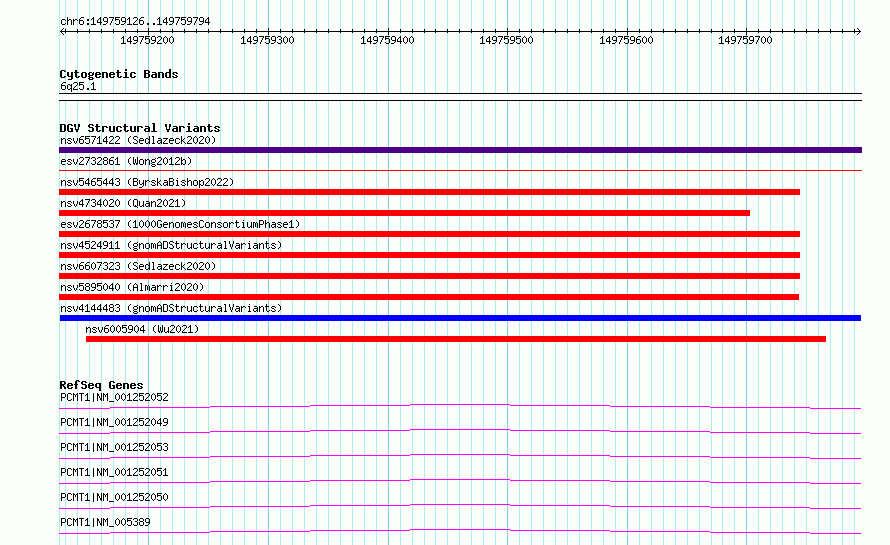Click the PCMT1|NM_001252051 magenta transcript line
The width and height of the screenshot is (890, 545).
coord(460,481)
